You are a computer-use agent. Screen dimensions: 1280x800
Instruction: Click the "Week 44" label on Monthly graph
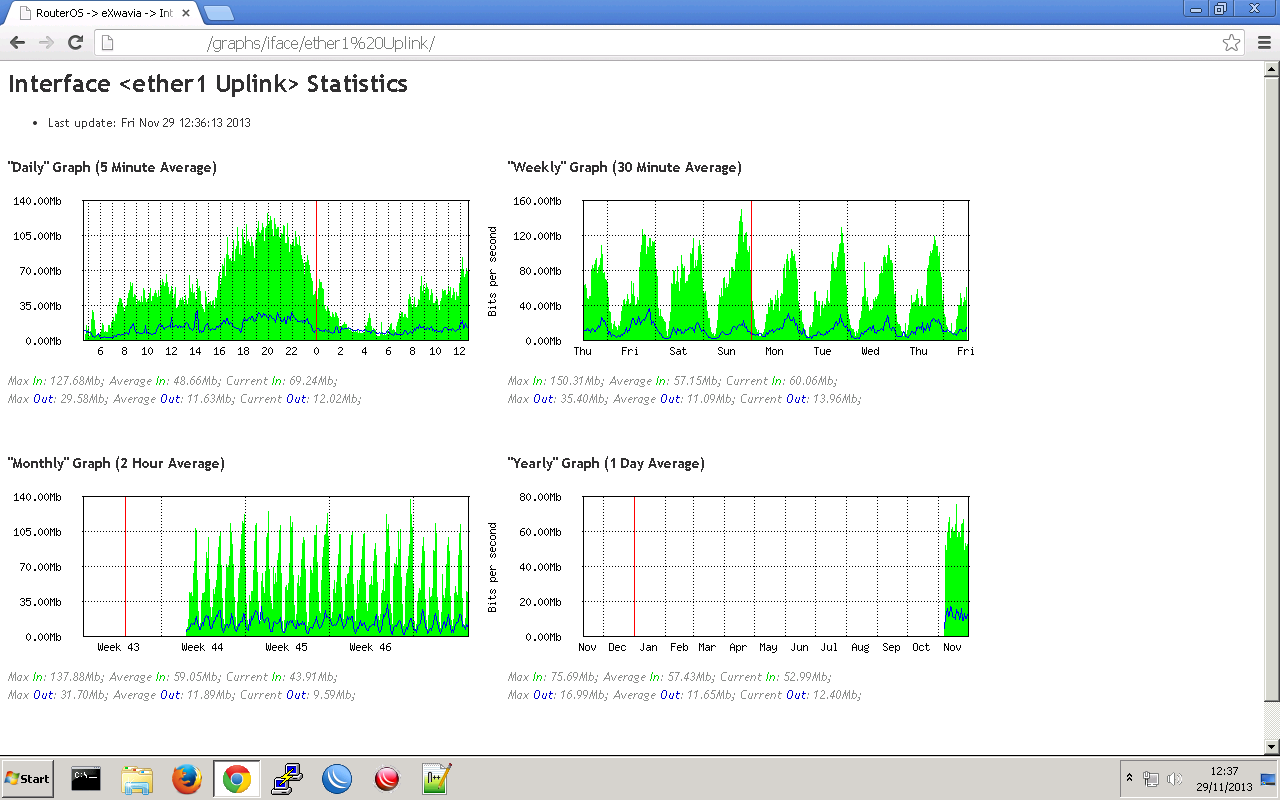(x=202, y=648)
